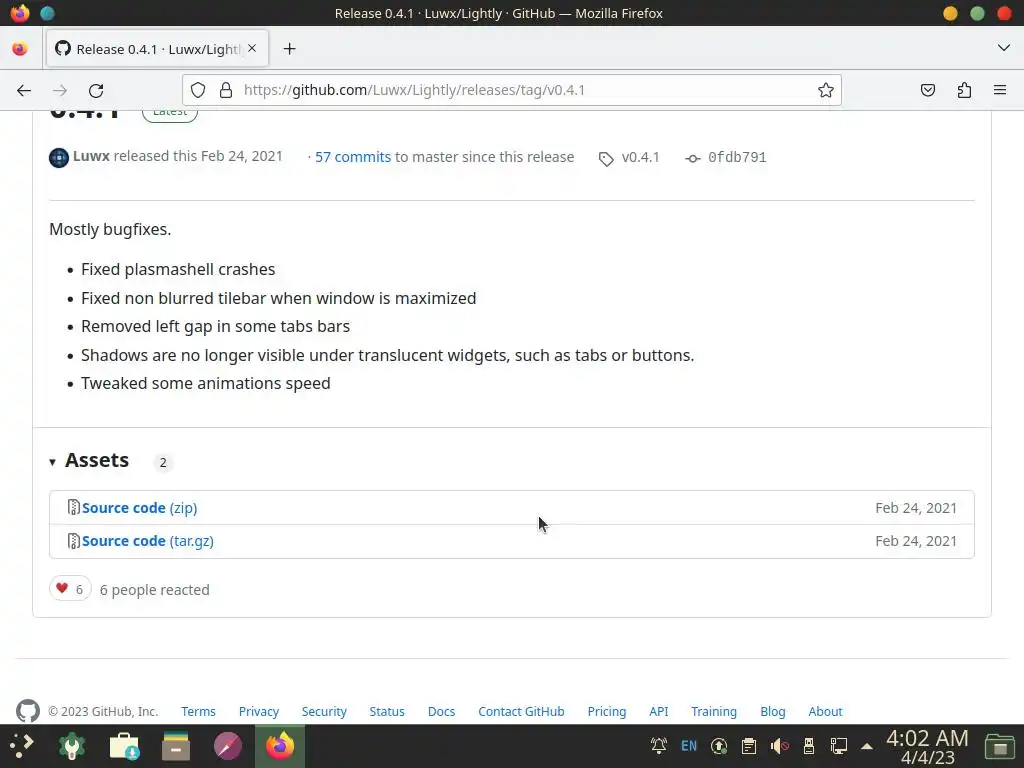Viewport: 1024px width, 768px height.
Task: Open the pinned Firefox tab
Action: [x=20, y=49]
